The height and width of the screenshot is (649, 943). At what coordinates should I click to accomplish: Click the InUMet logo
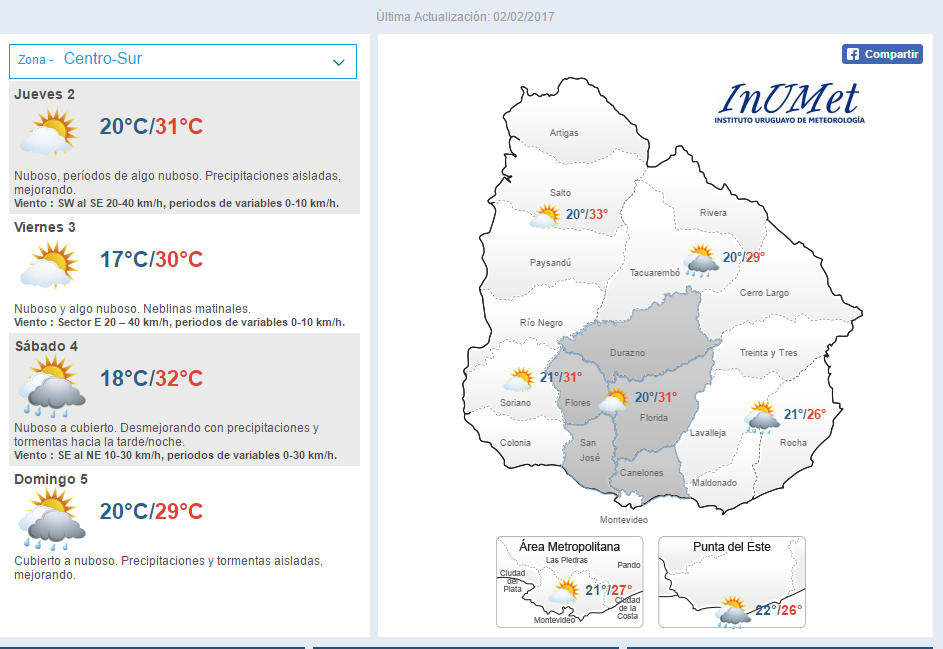coord(790,103)
